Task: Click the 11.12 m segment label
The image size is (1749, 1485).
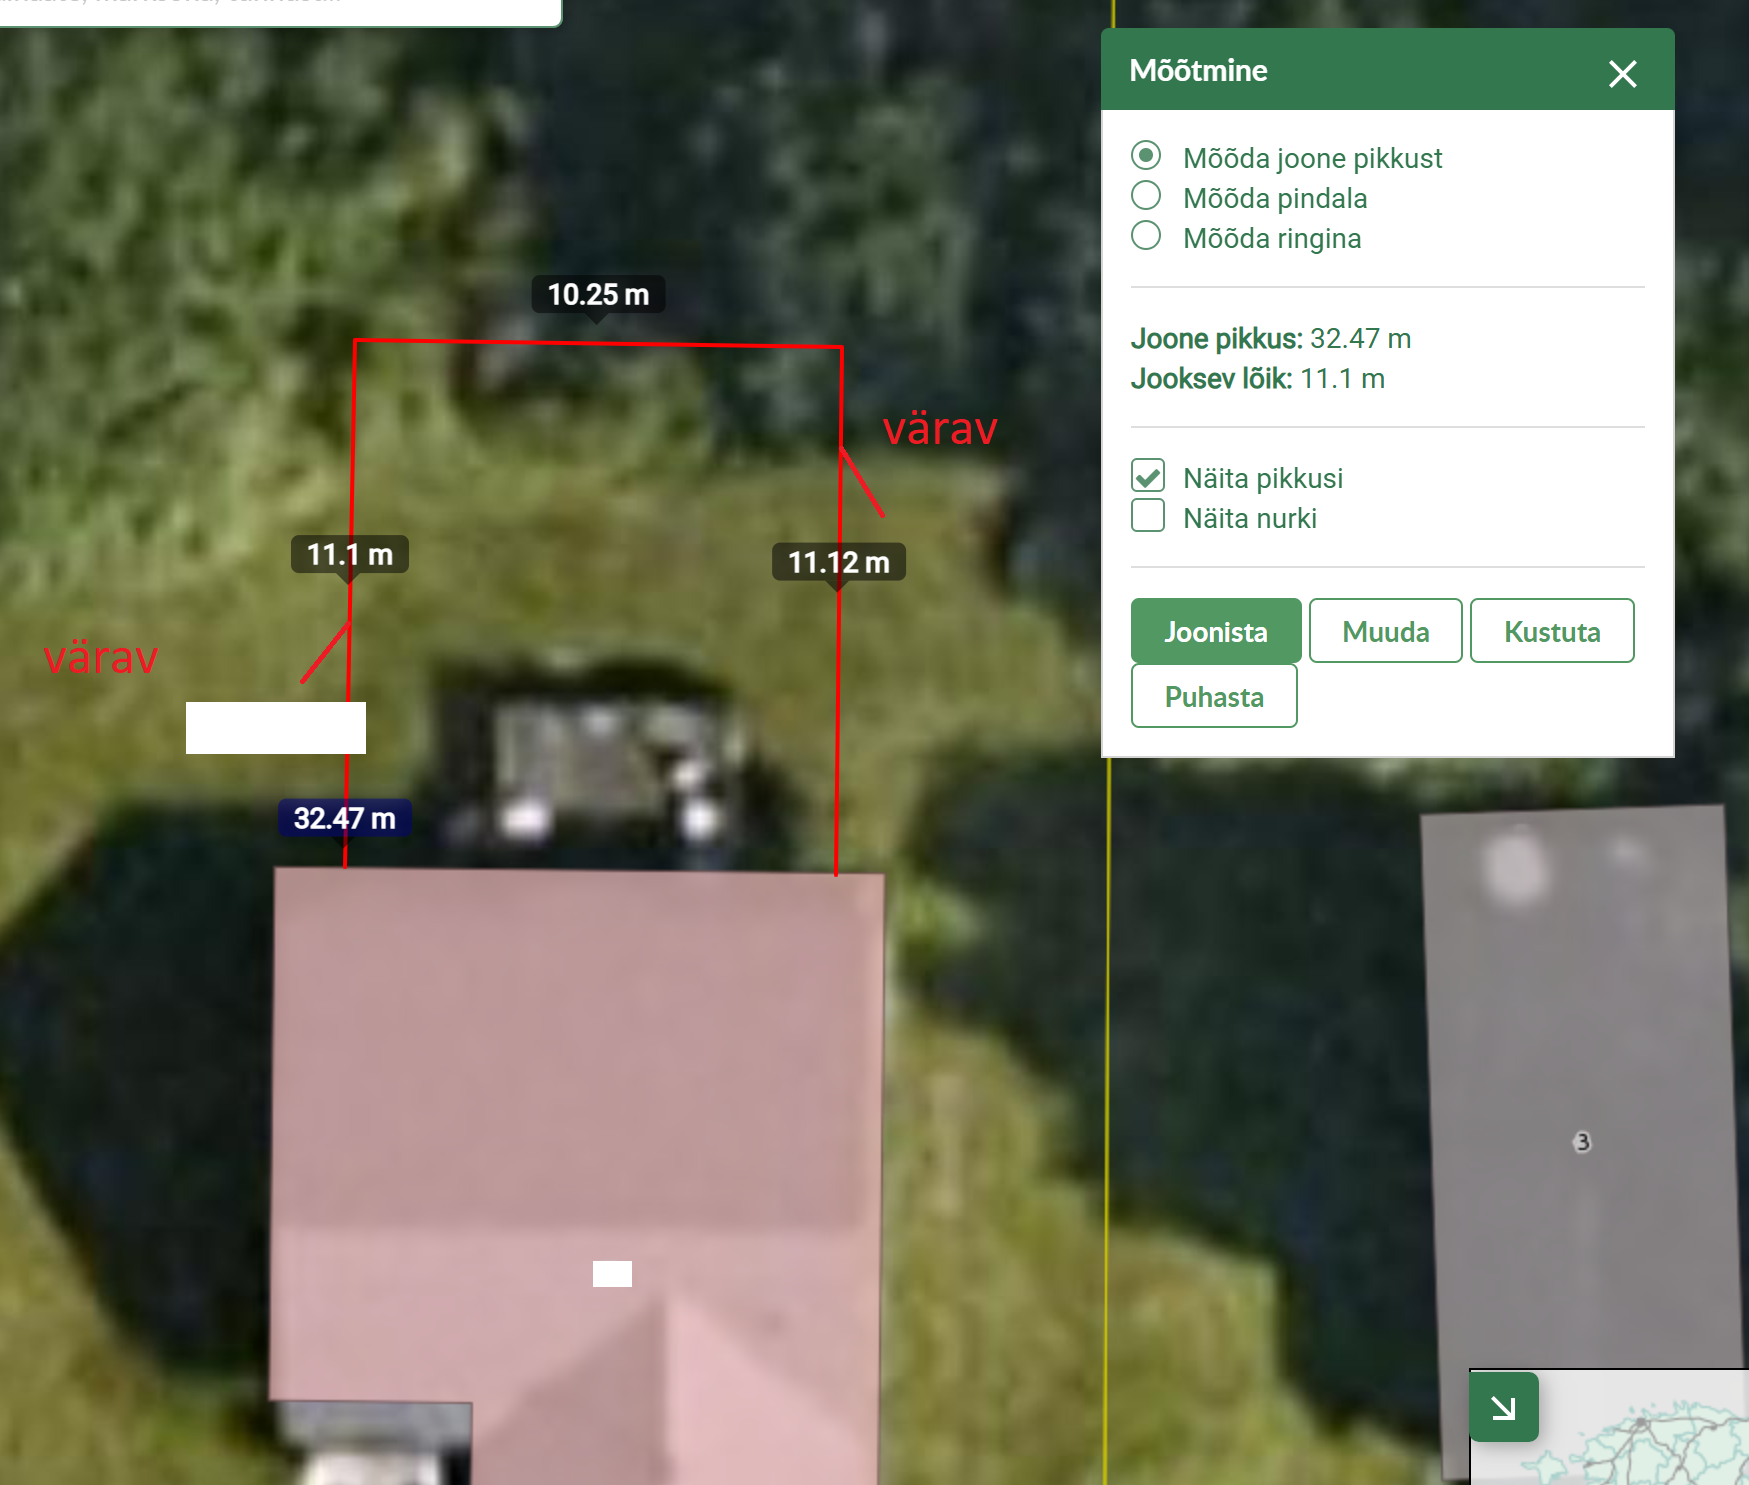Action: pos(838,562)
